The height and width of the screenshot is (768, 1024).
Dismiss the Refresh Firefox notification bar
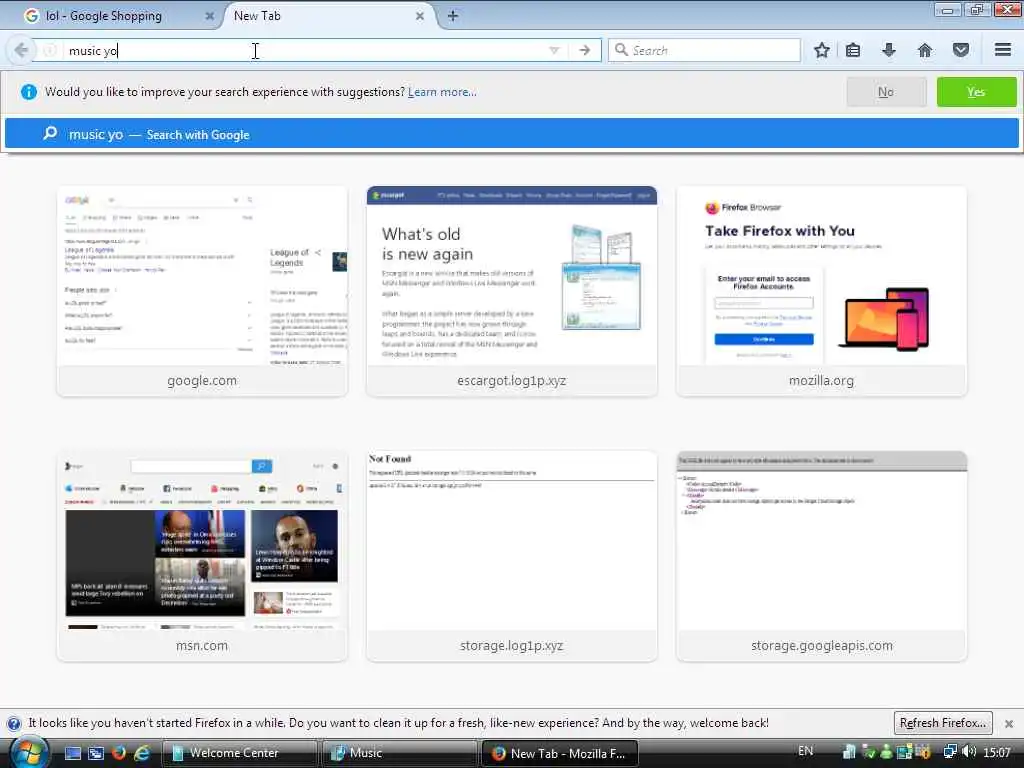(1008, 724)
